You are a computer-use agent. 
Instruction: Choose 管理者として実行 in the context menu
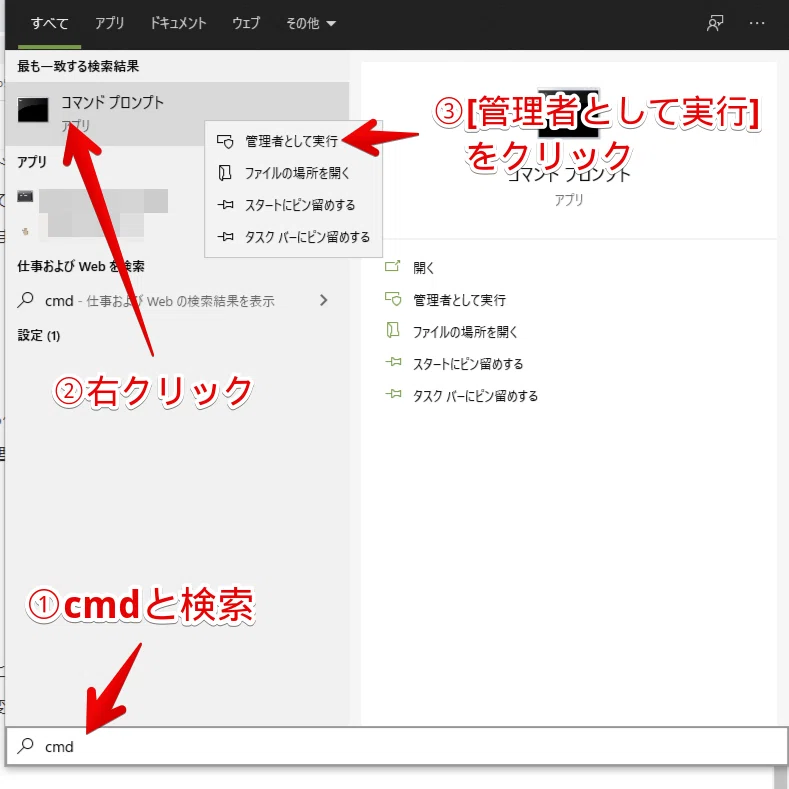coord(293,141)
